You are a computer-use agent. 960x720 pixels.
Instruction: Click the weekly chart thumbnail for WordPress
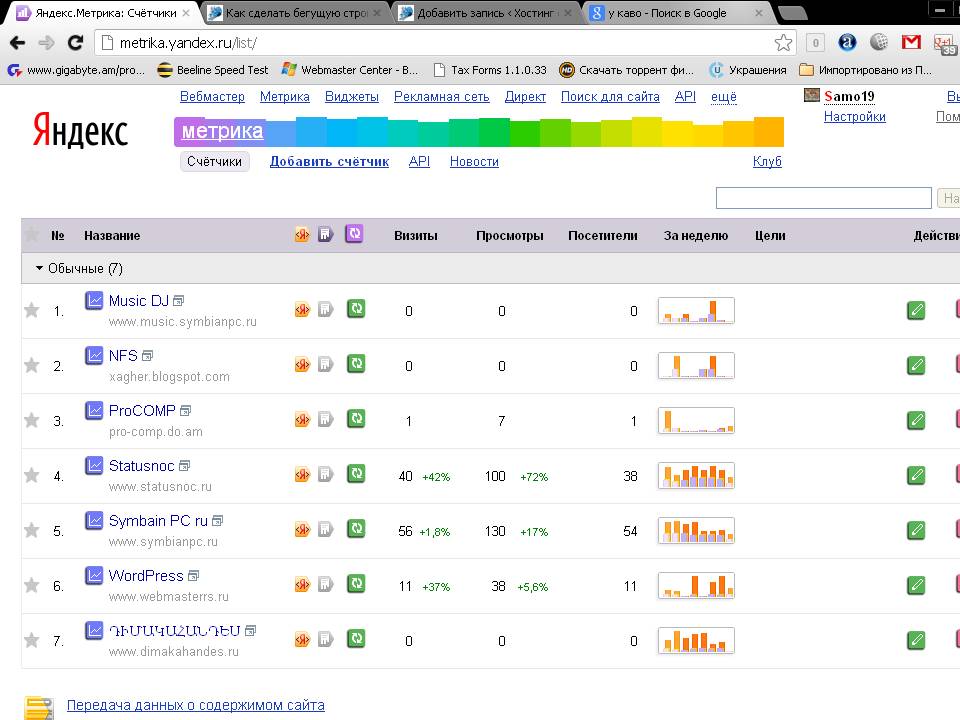click(696, 585)
